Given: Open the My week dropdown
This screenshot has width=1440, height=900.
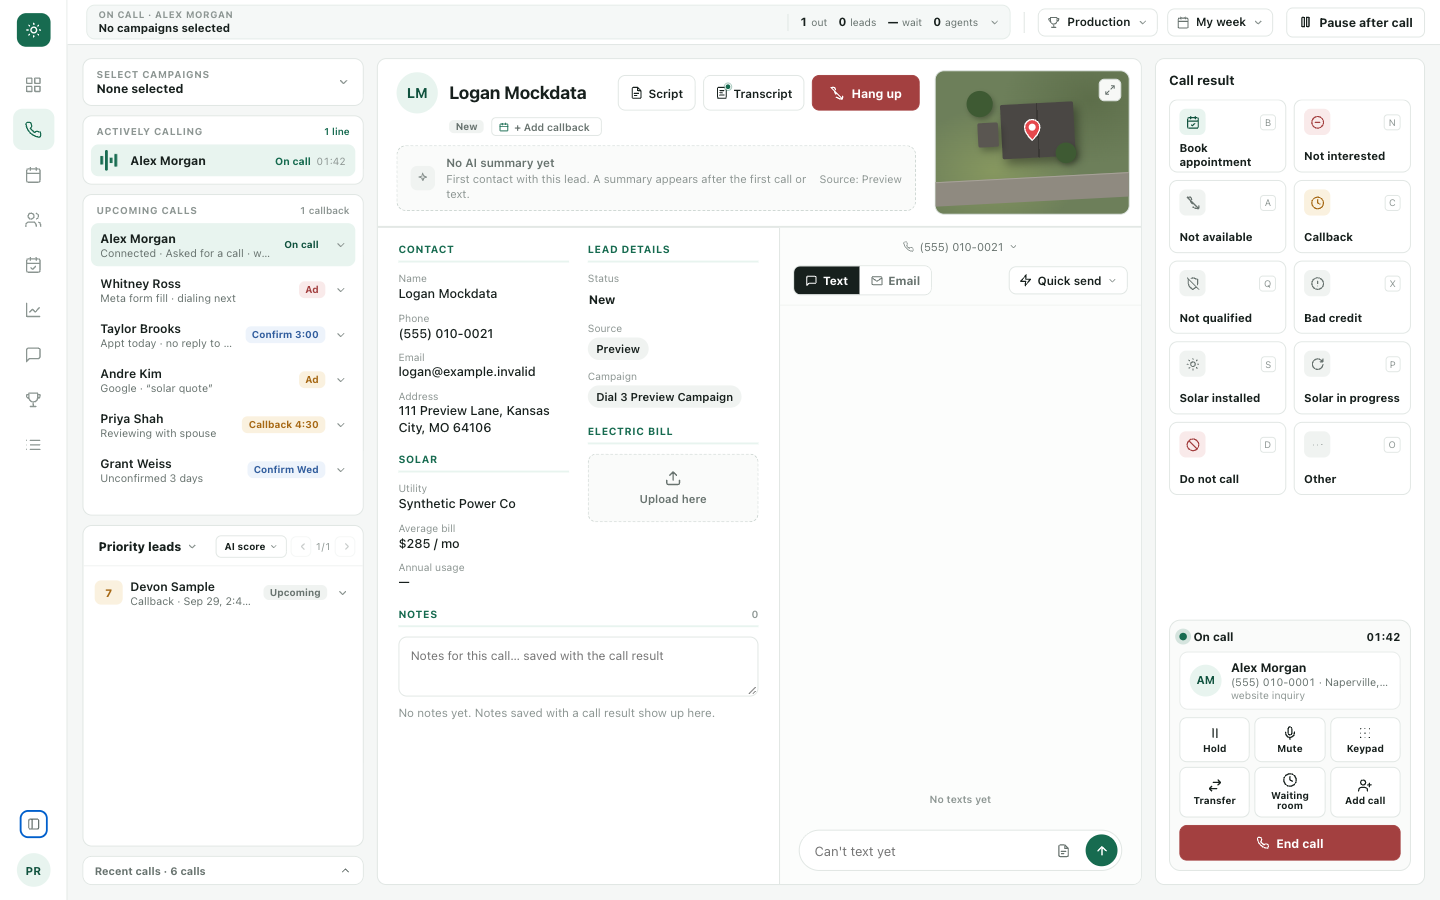Looking at the screenshot, I should point(1220,22).
